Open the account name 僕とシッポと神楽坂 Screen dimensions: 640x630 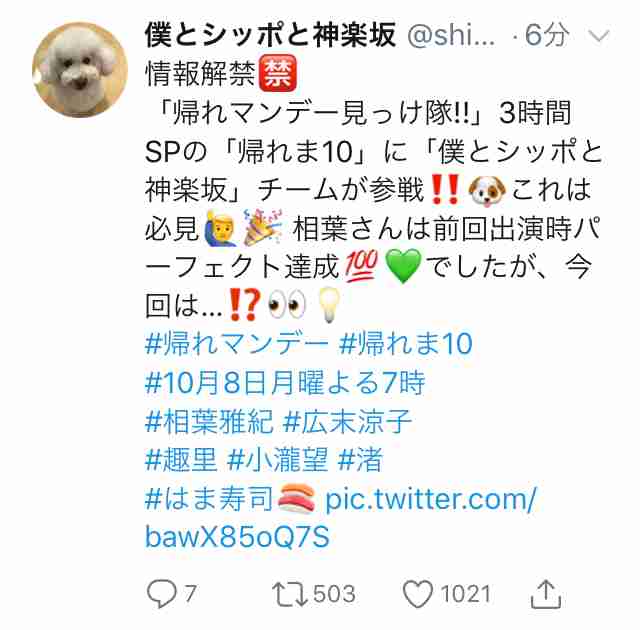click(271, 35)
